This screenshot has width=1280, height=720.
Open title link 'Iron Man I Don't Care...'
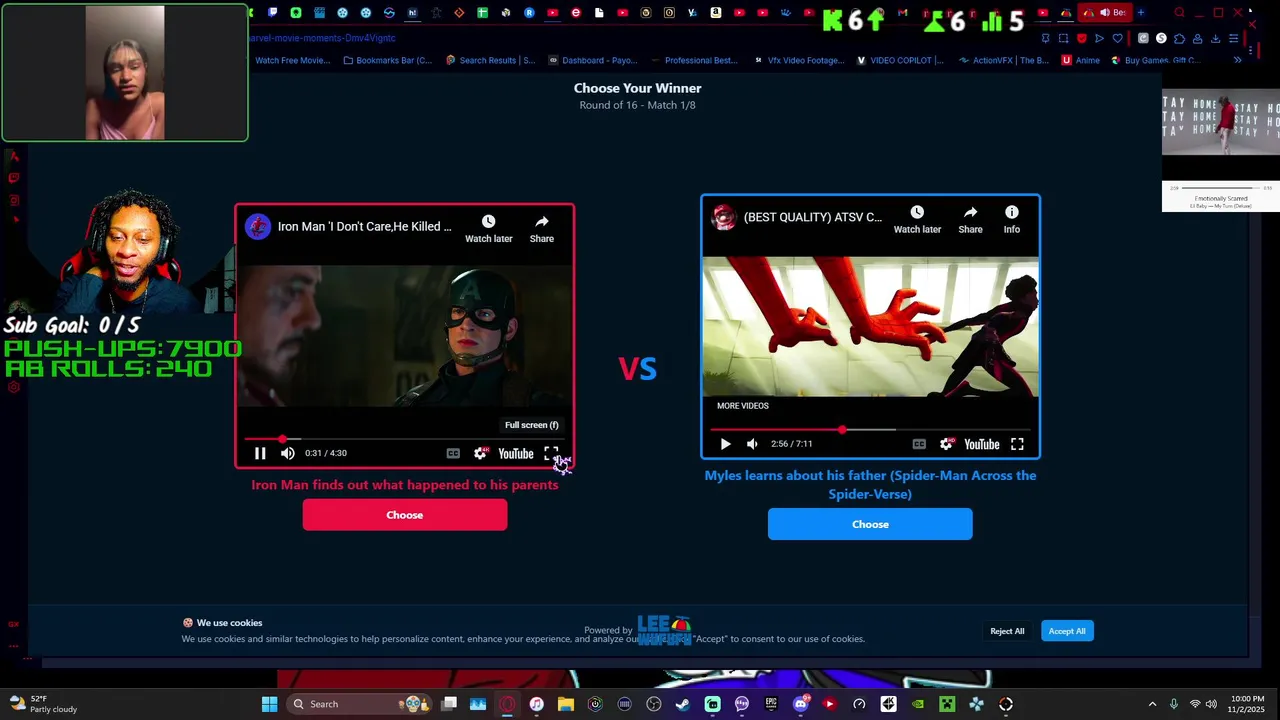point(364,227)
